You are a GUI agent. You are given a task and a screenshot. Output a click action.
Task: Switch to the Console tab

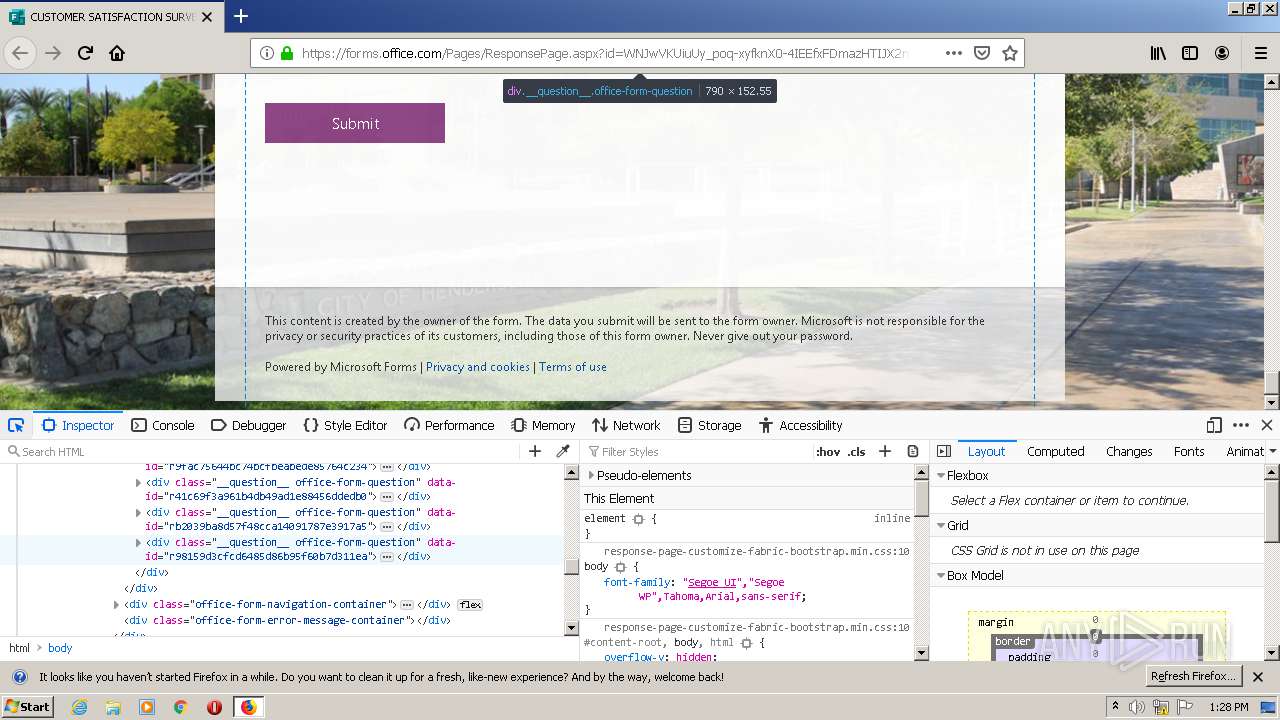[x=163, y=425]
